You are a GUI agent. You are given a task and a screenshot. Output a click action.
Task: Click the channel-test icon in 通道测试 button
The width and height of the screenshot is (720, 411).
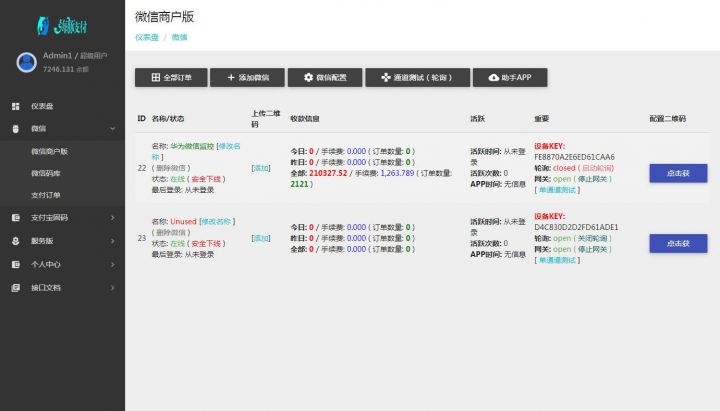coord(386,77)
